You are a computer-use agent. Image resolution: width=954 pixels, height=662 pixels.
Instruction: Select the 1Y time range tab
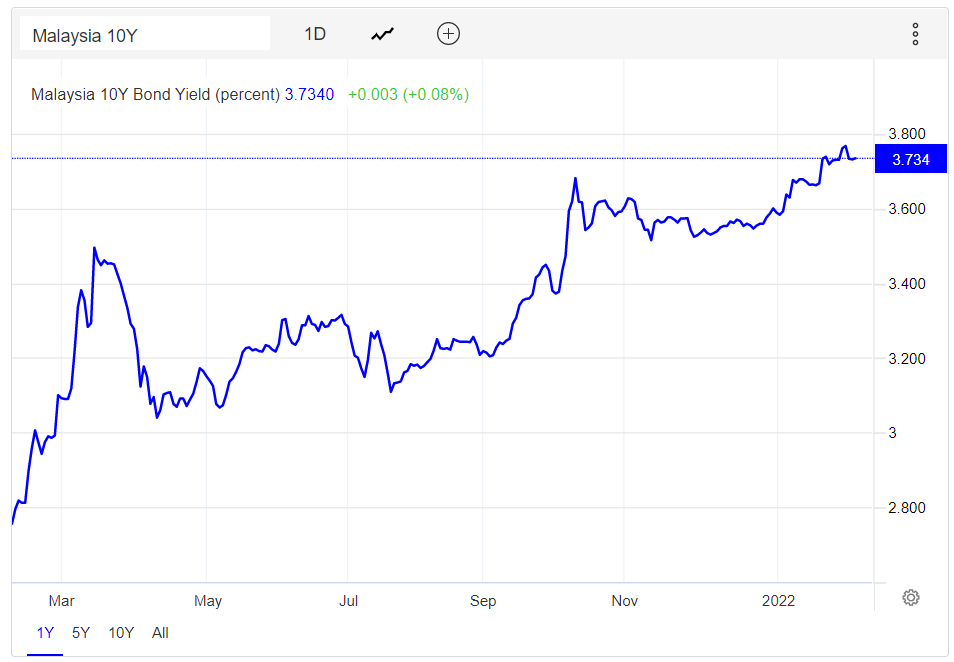45,633
